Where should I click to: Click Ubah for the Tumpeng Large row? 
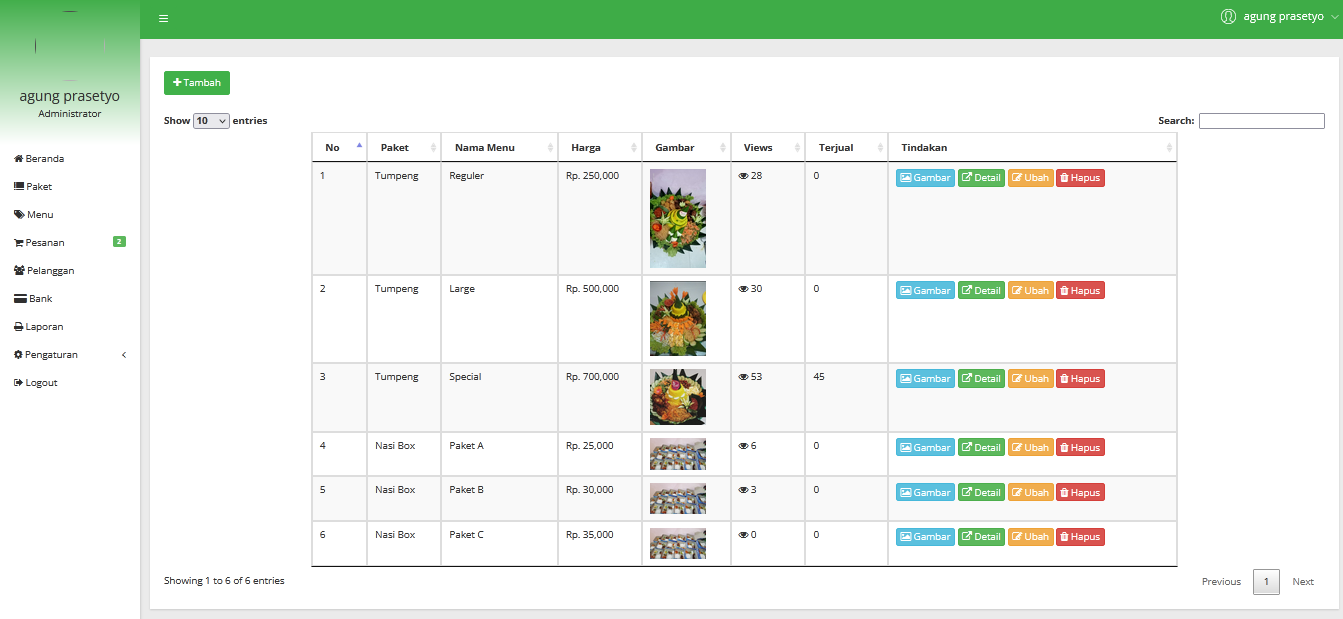click(x=1030, y=291)
